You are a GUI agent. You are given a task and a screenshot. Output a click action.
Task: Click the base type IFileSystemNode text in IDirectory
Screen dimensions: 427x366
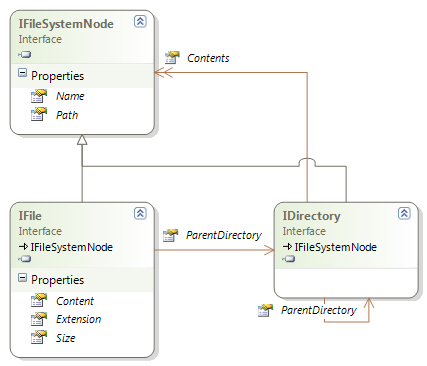pyautogui.click(x=336, y=247)
